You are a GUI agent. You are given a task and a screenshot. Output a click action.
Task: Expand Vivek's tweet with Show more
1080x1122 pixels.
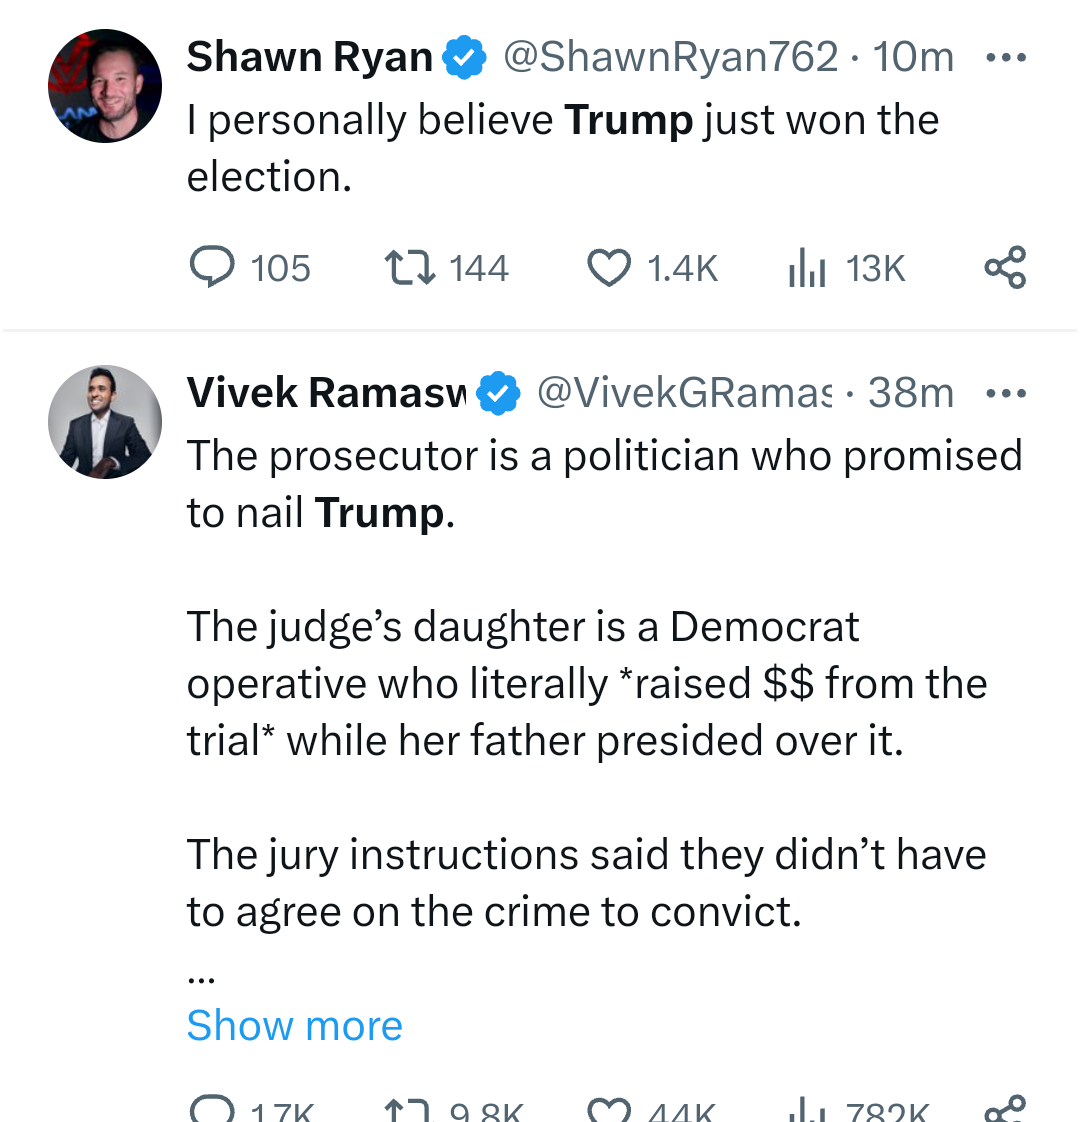294,1025
